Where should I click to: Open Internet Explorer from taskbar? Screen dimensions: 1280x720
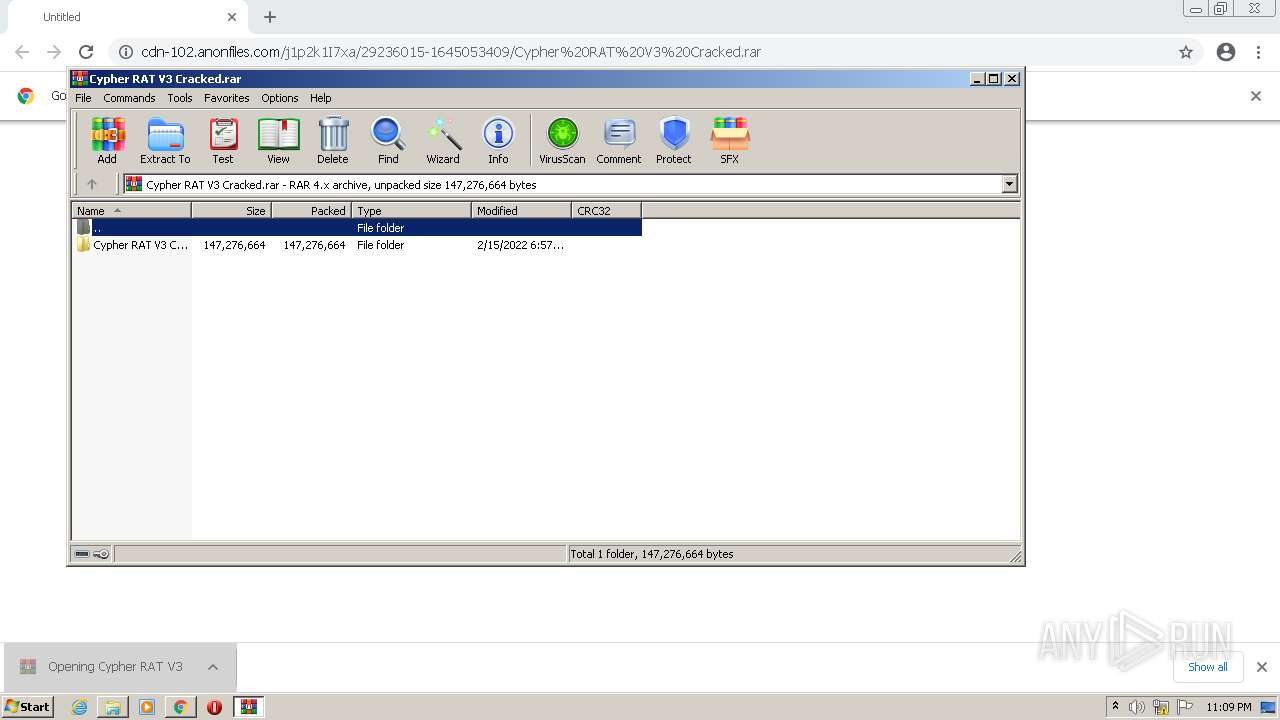click(x=80, y=707)
